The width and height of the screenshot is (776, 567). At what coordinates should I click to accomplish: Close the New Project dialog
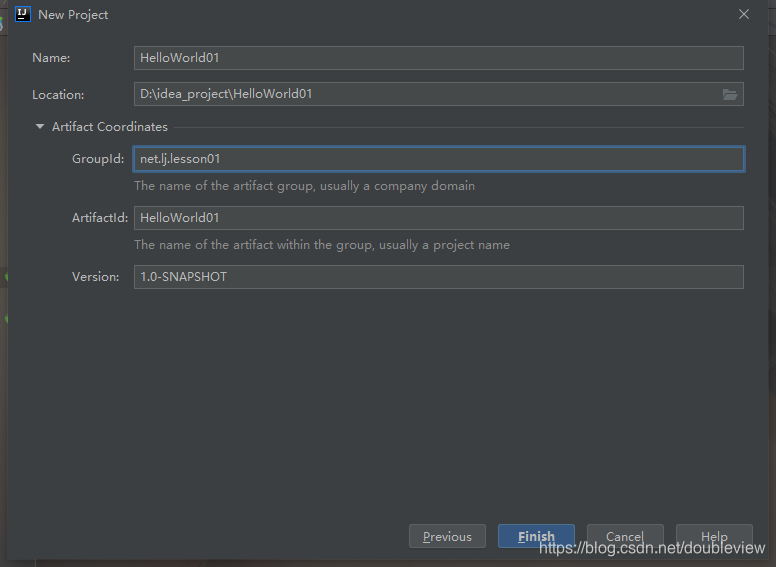tap(744, 14)
